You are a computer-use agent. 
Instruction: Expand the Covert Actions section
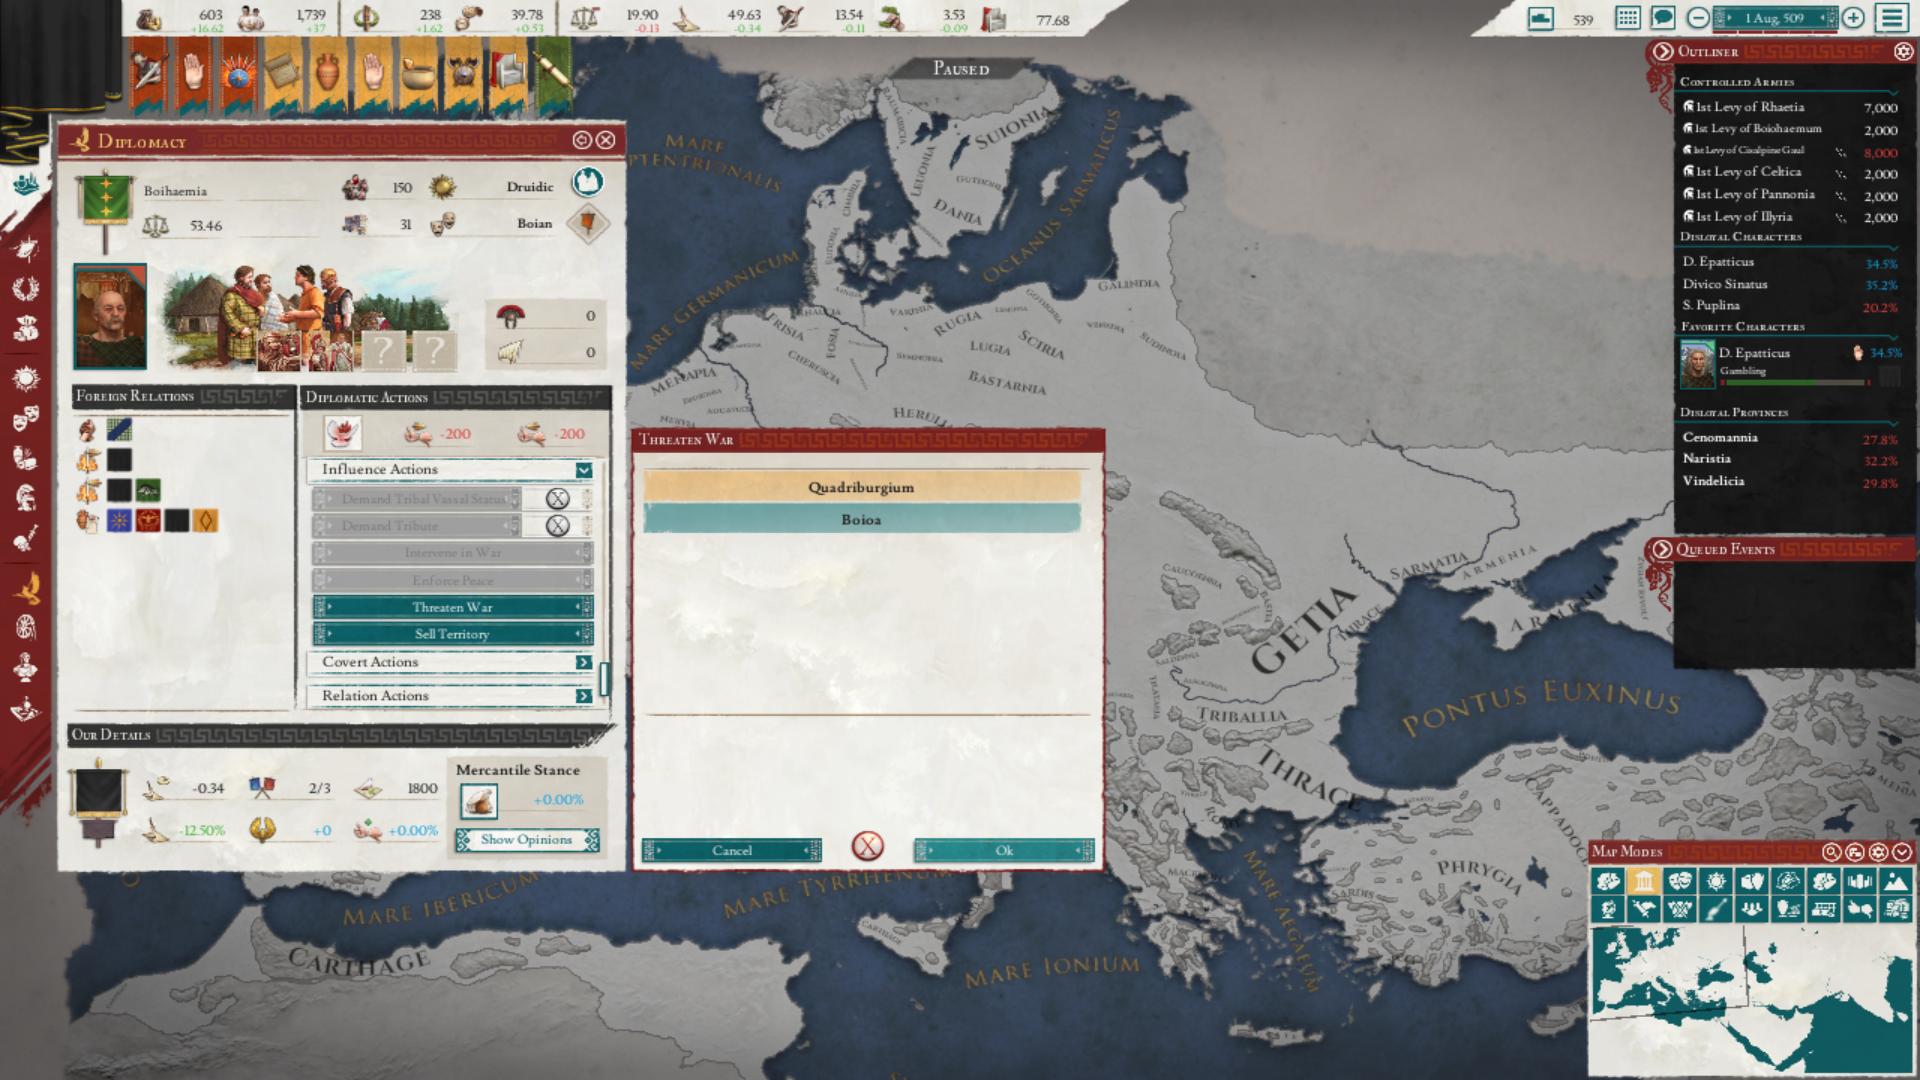(x=584, y=662)
